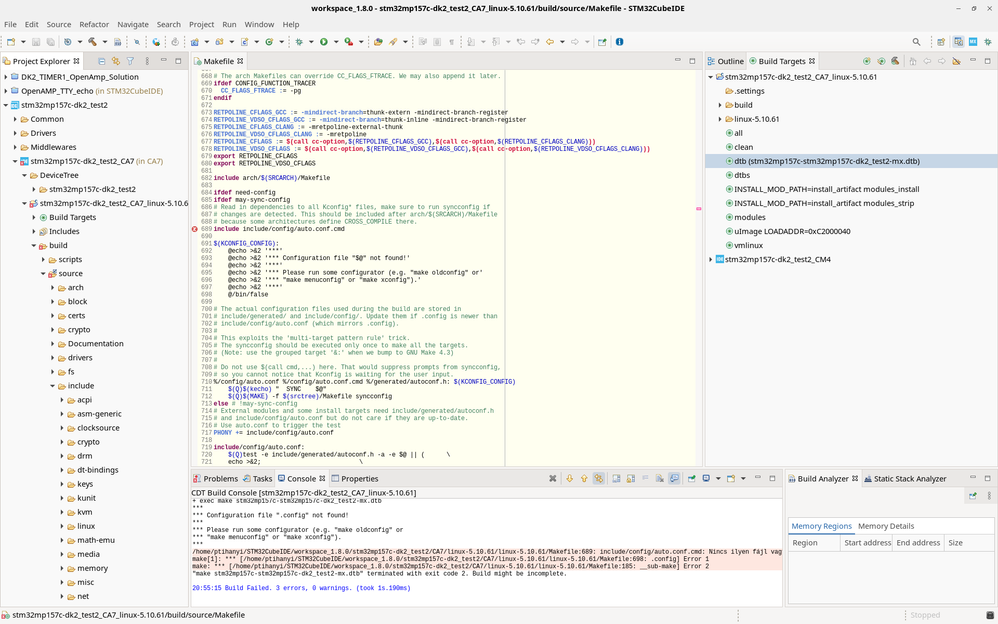Click the error marker on line 689
The image size is (998, 624).
tap(195, 229)
